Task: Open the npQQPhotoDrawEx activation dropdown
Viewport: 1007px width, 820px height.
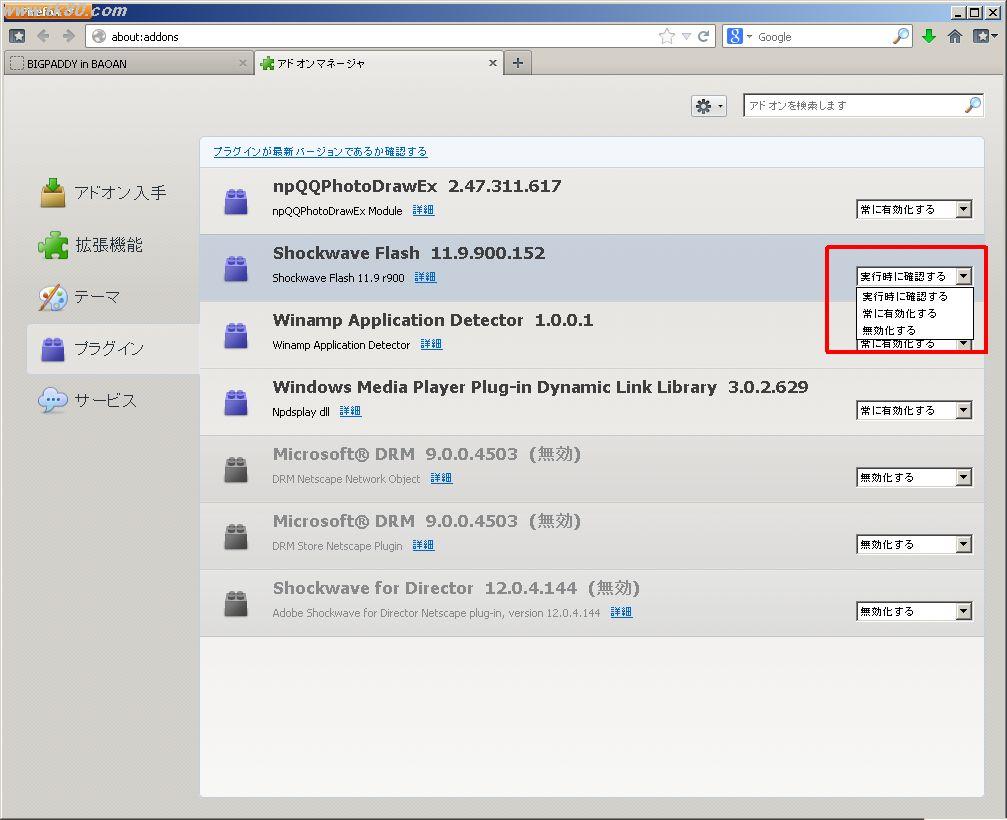Action: pyautogui.click(x=914, y=210)
